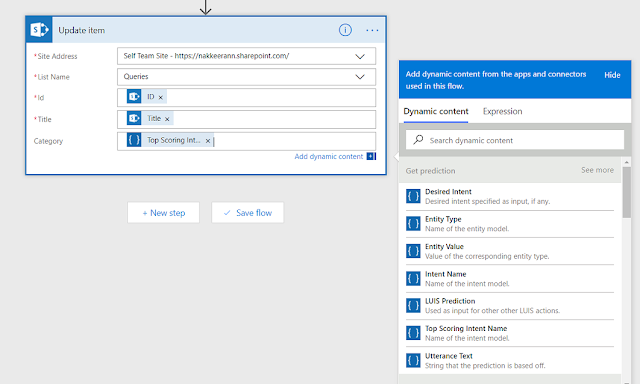
Task: Click the Save flow button
Action: coord(247,213)
